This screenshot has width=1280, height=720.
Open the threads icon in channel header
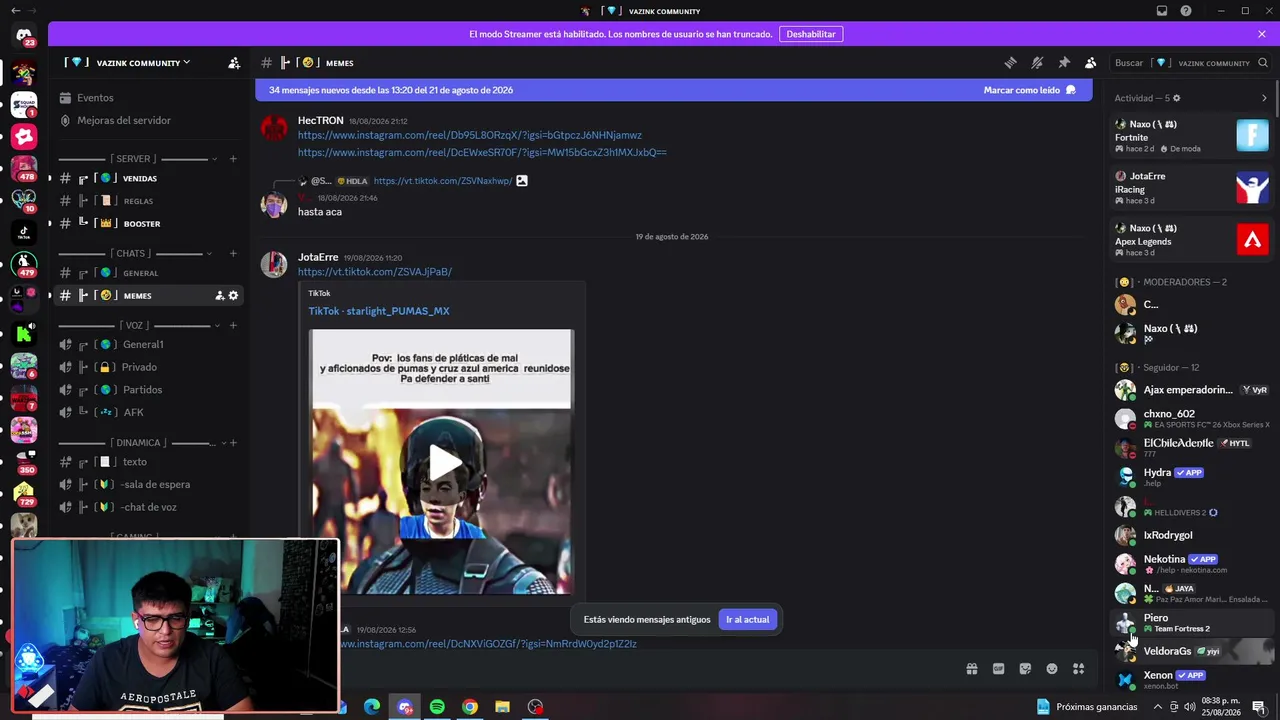(x=1010, y=63)
